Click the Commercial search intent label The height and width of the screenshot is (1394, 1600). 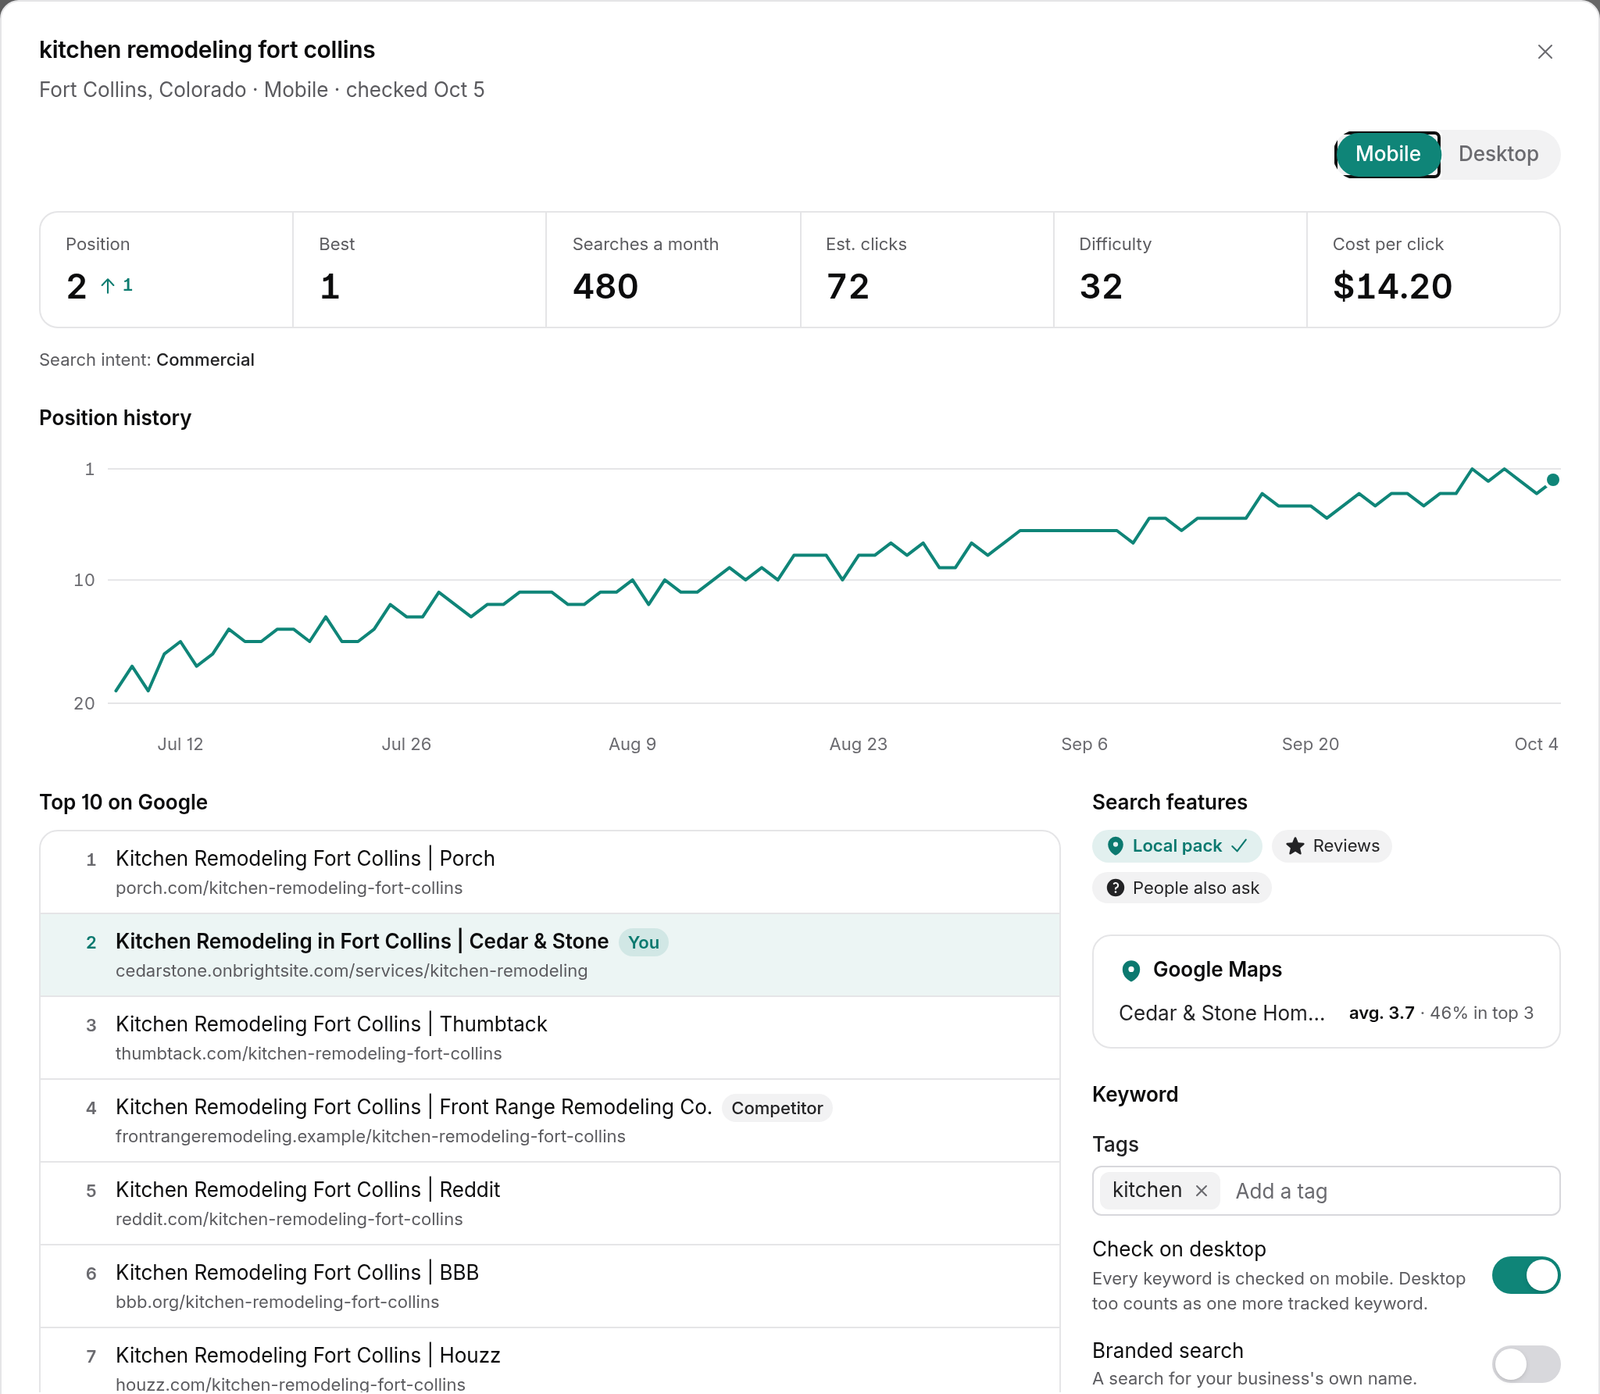[x=205, y=360]
